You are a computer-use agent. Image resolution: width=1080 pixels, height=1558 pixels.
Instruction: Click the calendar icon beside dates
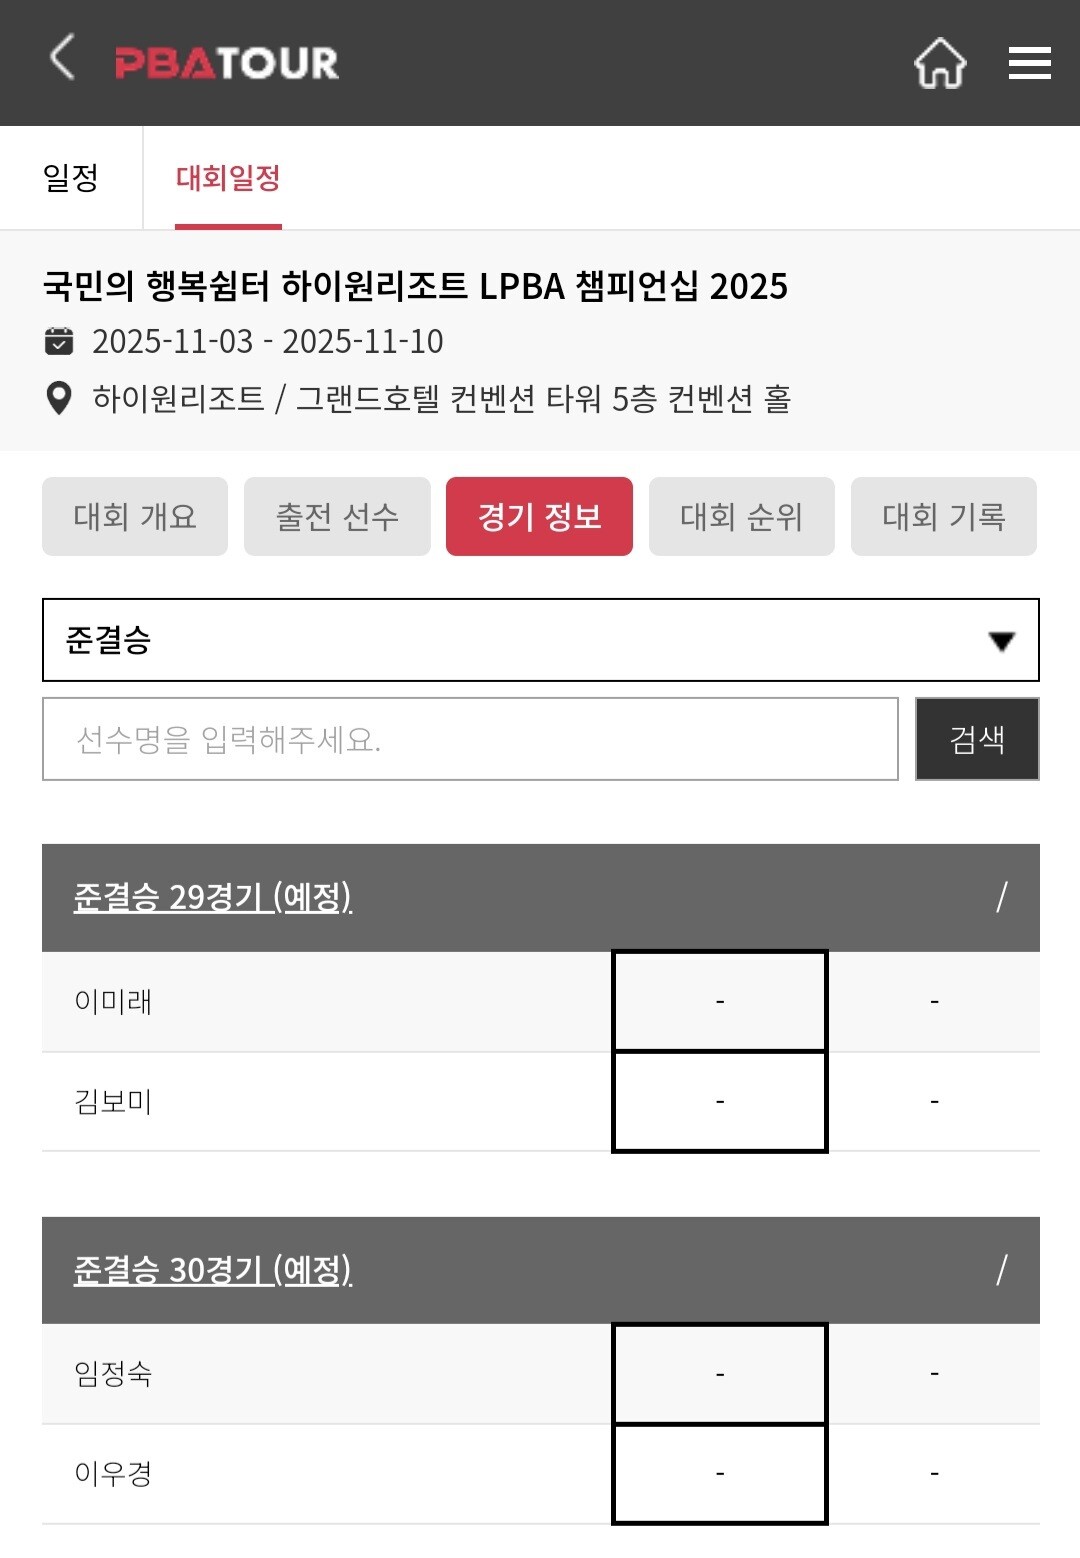tap(59, 341)
